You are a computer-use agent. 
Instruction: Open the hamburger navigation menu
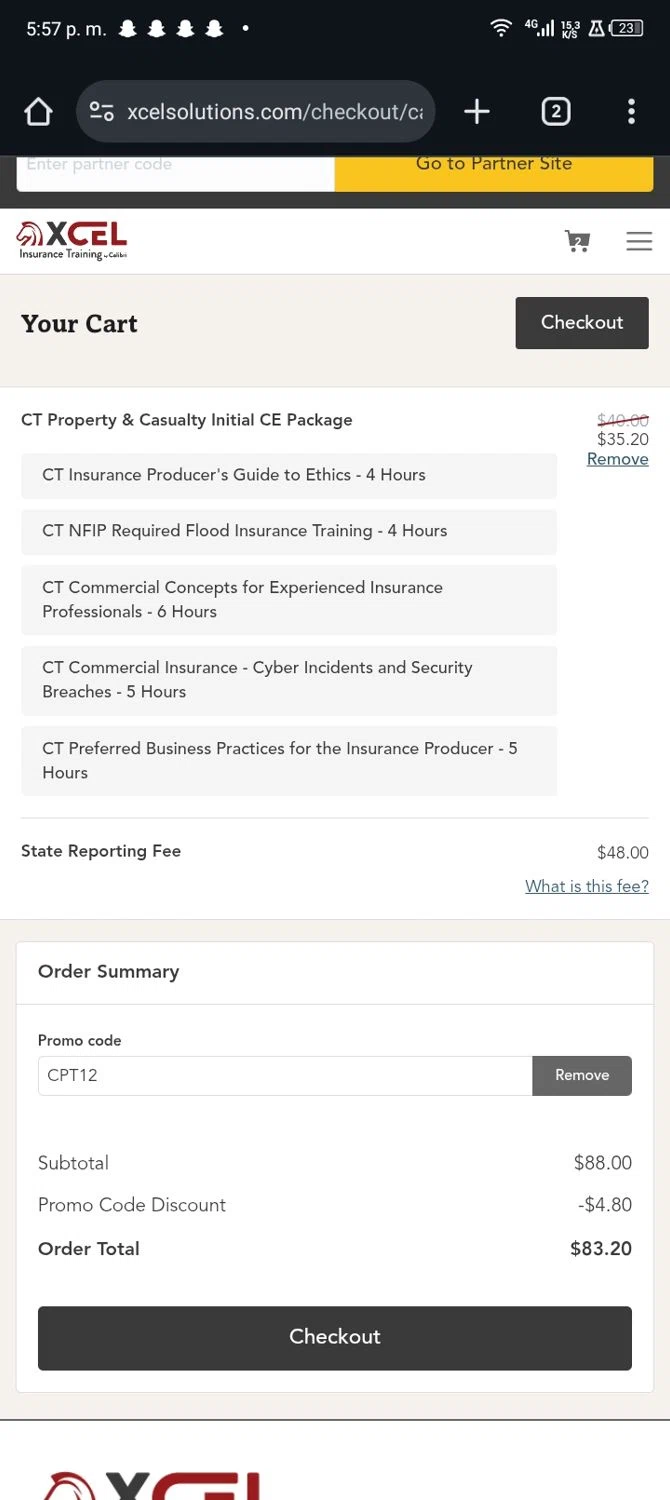coord(639,241)
